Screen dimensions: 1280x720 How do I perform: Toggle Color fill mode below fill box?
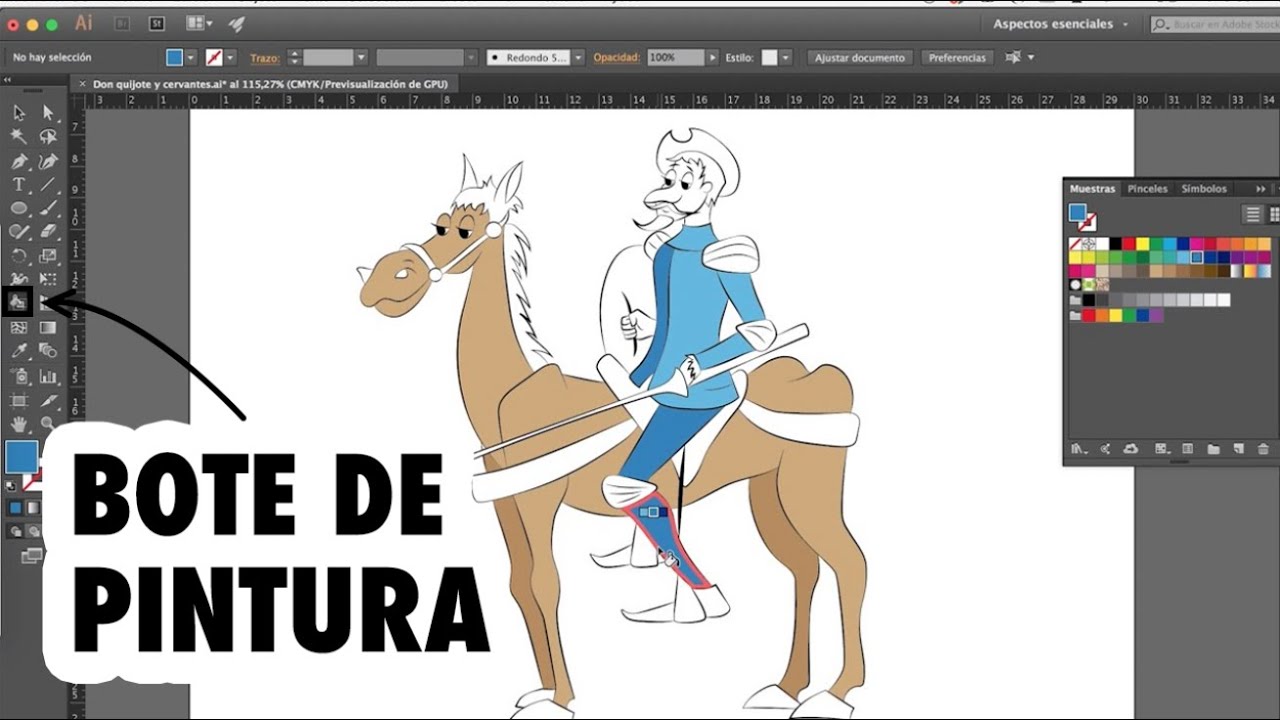[x=15, y=508]
